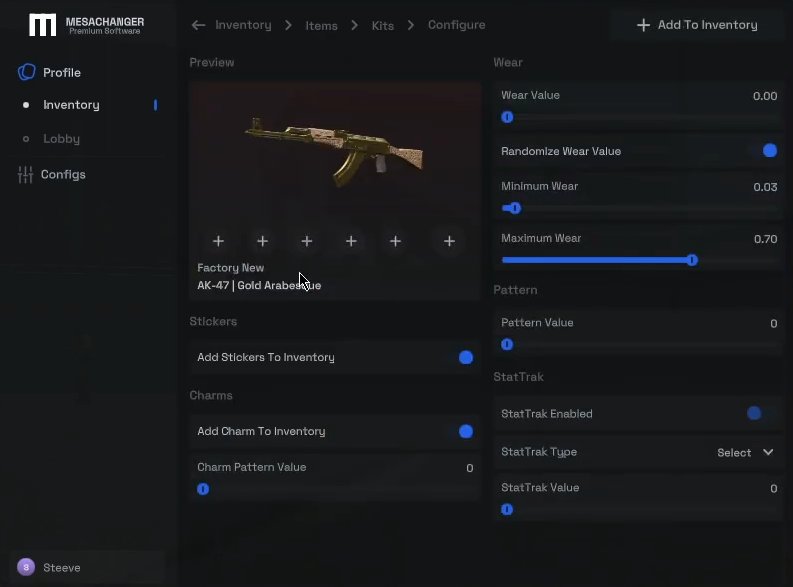This screenshot has width=793, height=587.
Task: Enable the StatTrak Enabled toggle
Action: 755,413
